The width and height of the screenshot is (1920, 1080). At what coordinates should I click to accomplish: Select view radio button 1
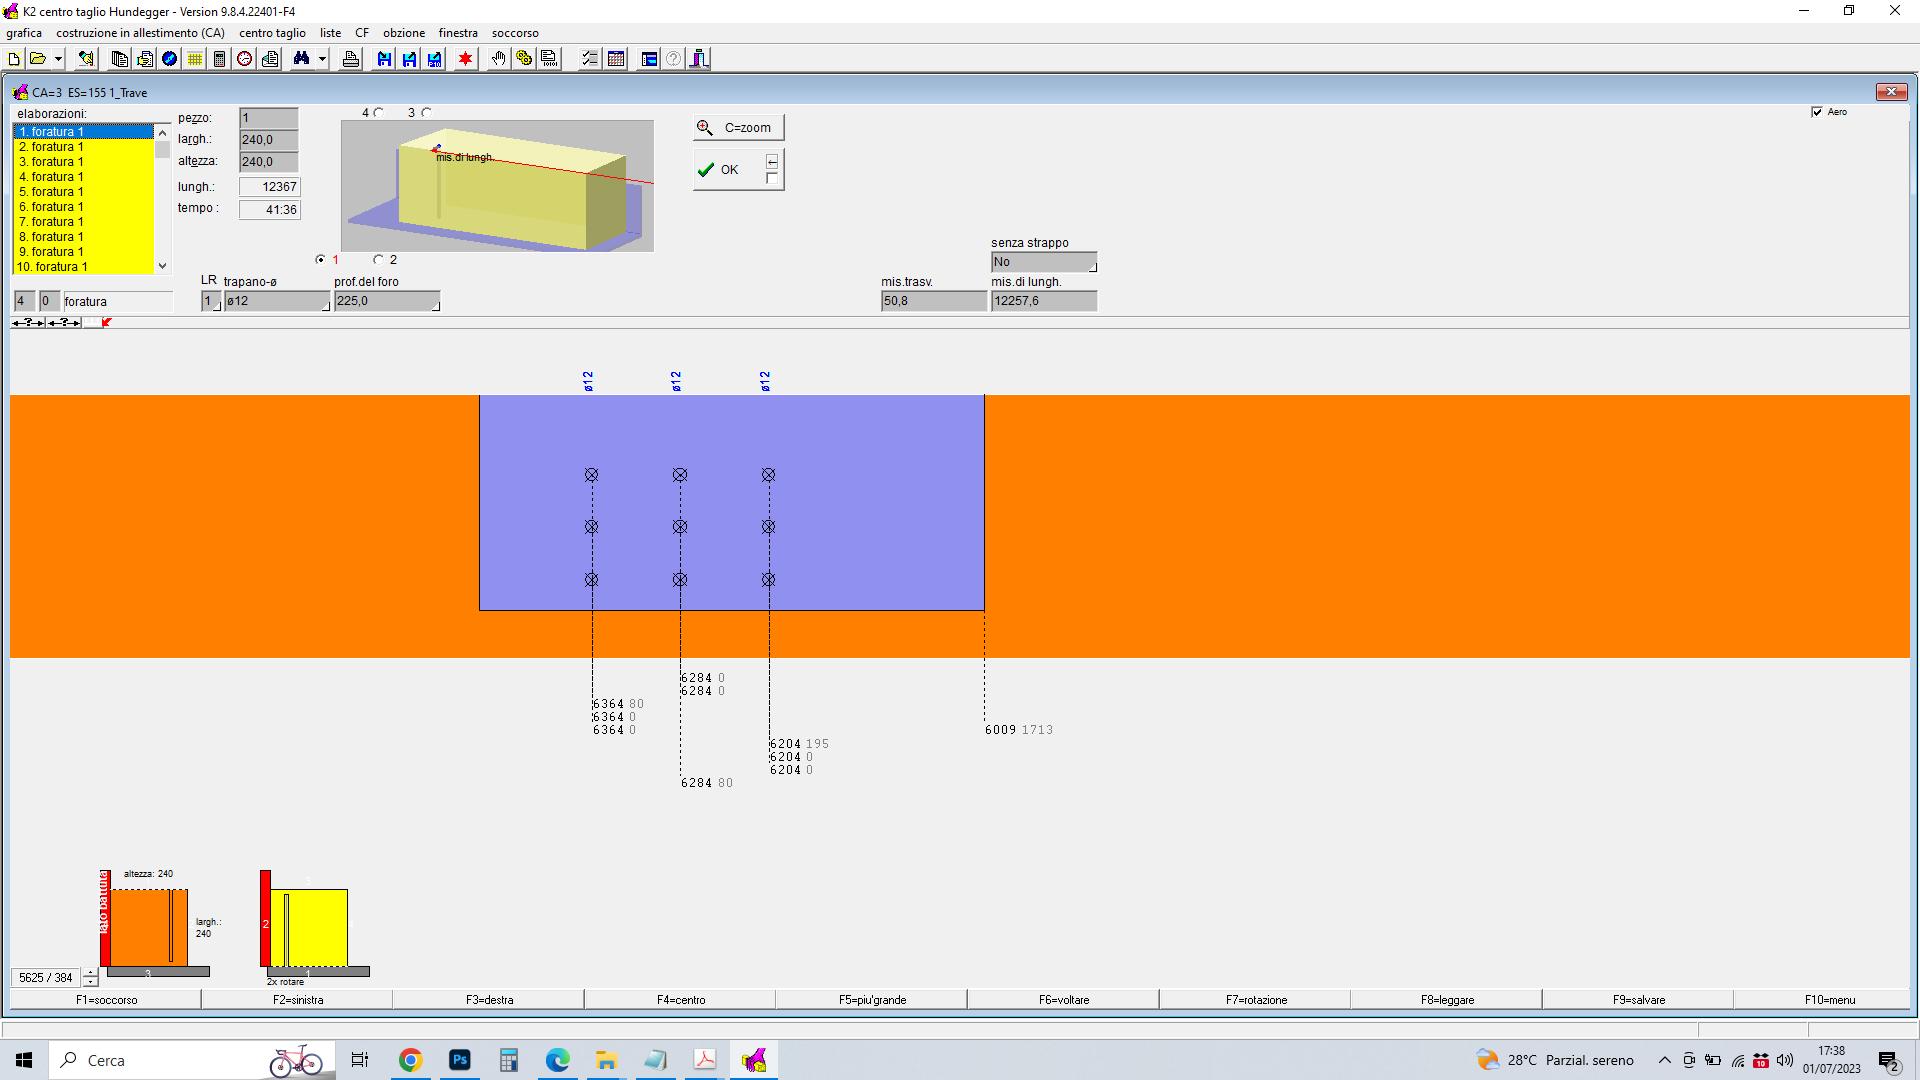click(x=320, y=260)
